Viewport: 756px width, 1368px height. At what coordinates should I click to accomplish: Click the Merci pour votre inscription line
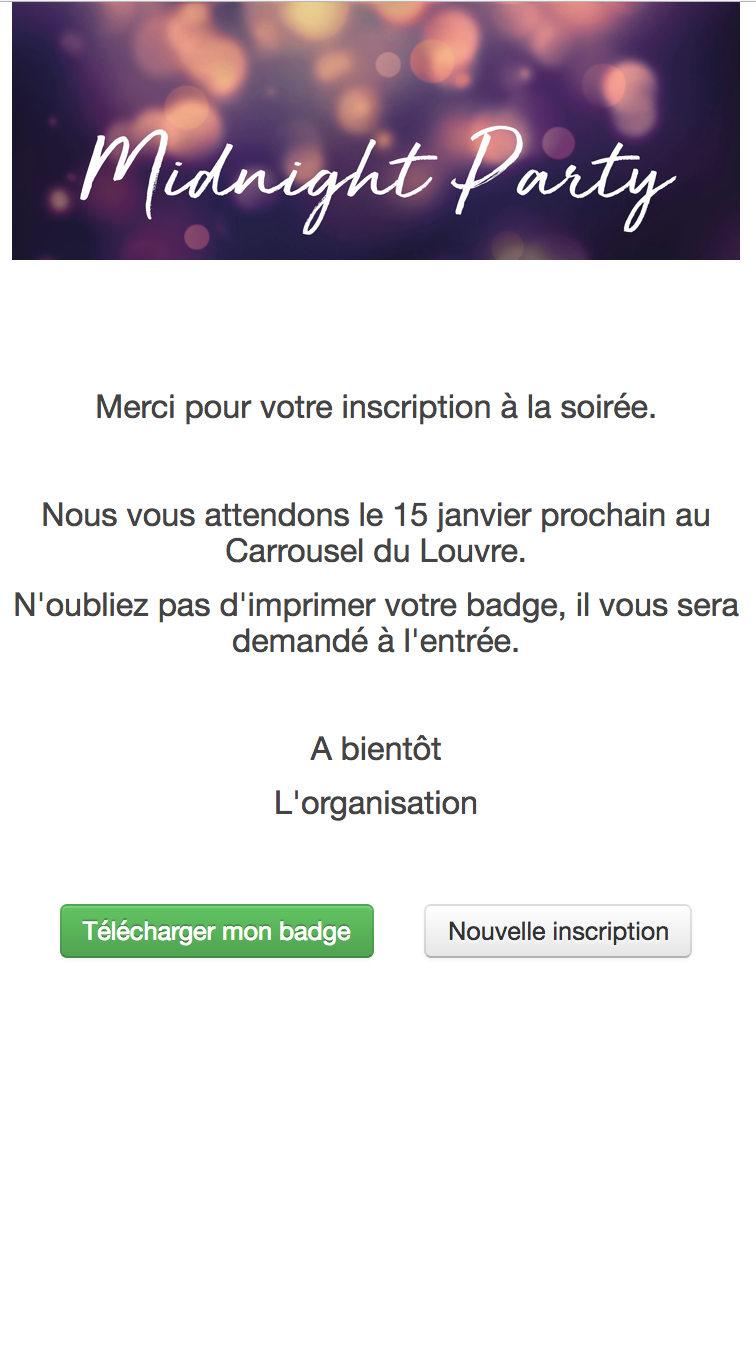[376, 408]
